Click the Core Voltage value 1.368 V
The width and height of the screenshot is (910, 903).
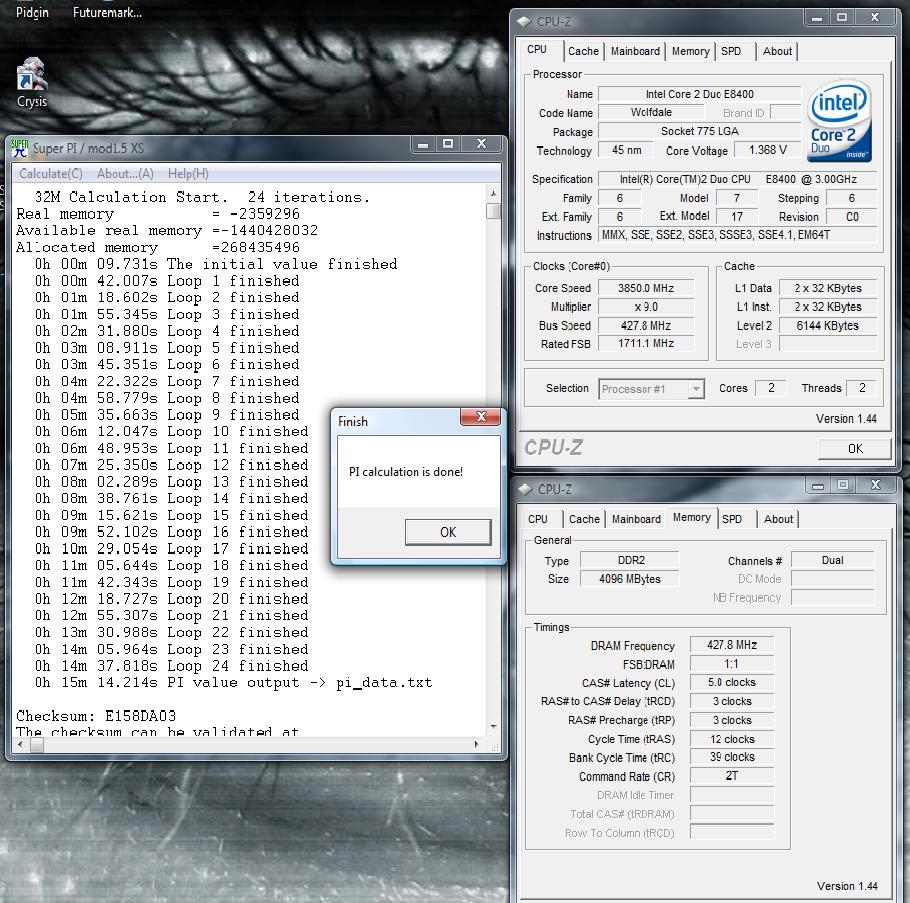click(x=767, y=150)
